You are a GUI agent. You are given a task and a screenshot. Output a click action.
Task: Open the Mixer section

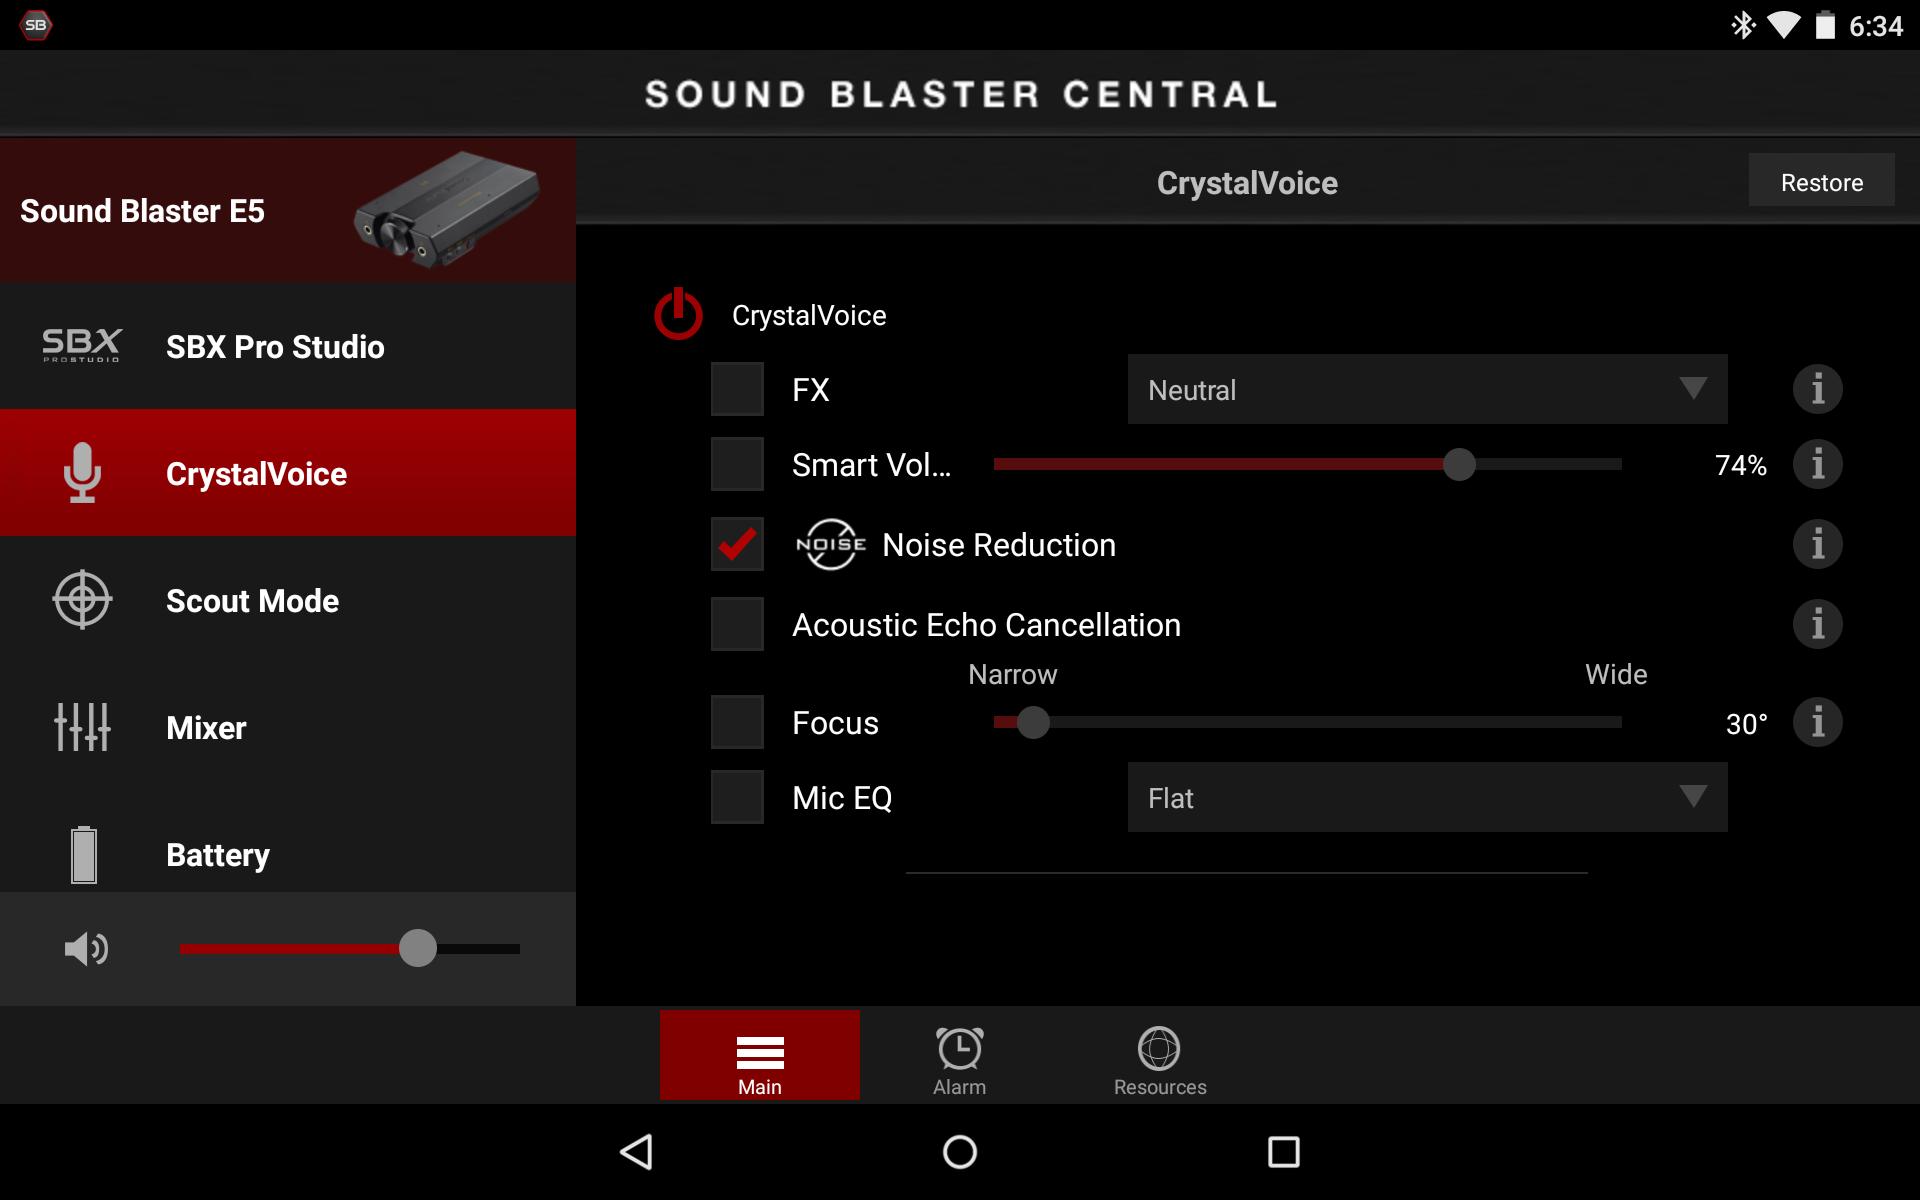tap(288, 727)
